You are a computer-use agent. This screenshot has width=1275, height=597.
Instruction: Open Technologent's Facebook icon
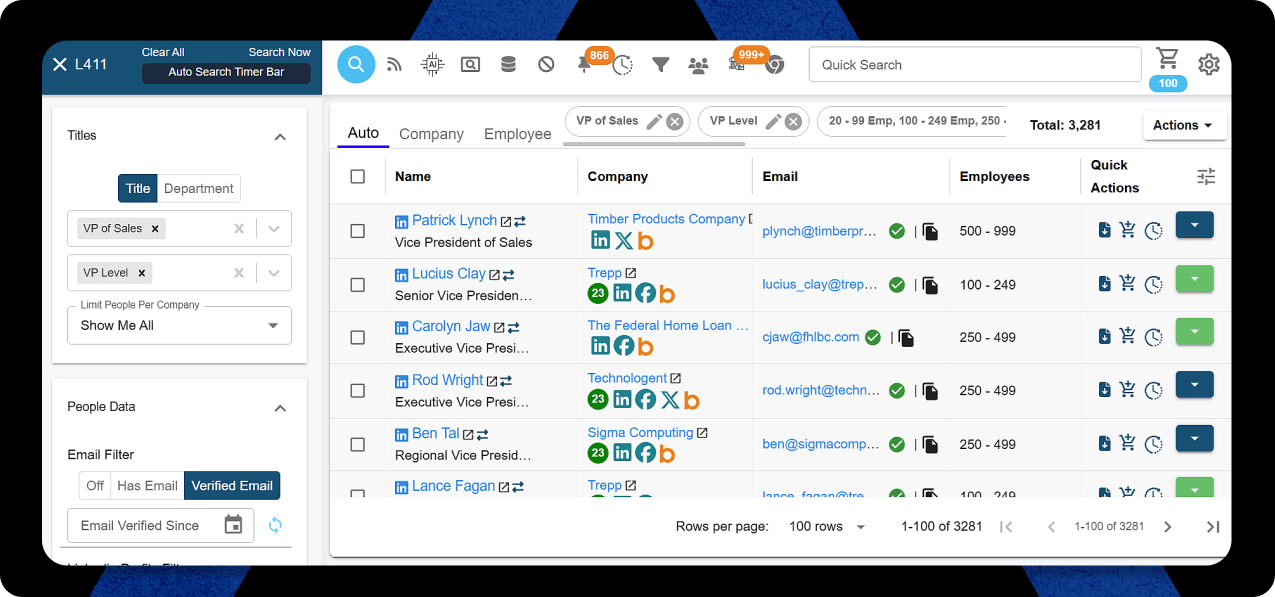tap(645, 400)
